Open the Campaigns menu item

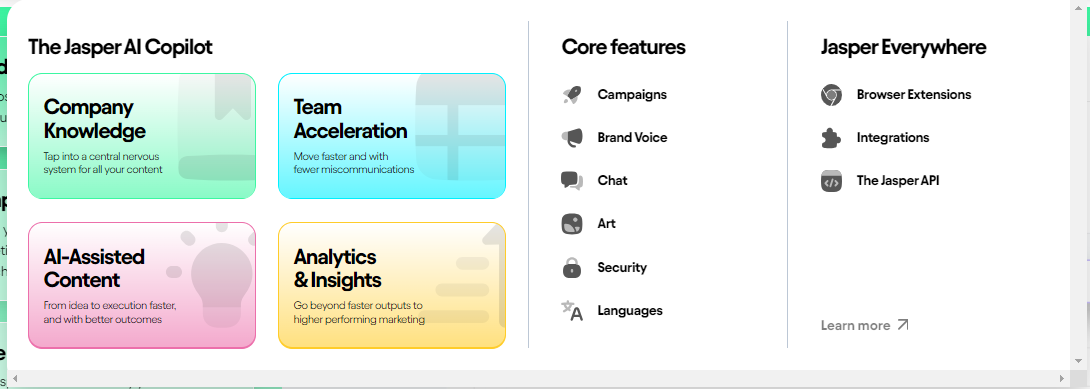(632, 94)
